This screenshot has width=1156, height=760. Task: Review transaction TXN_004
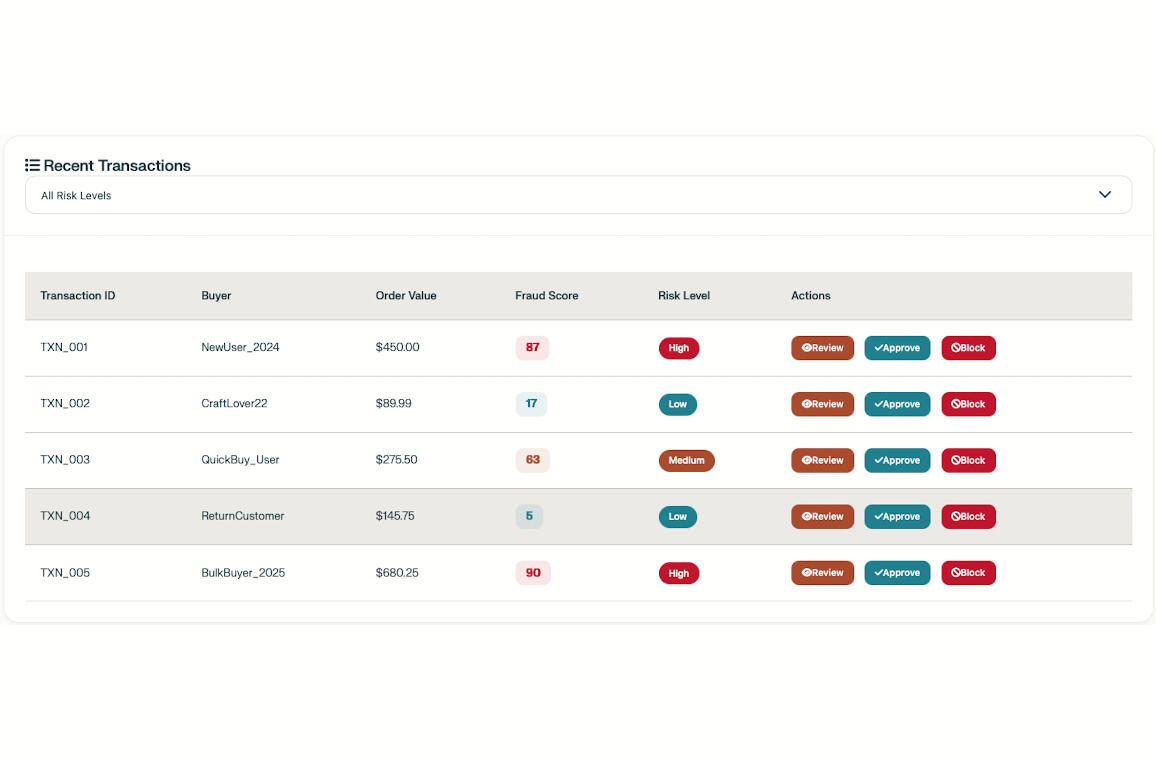tap(822, 517)
